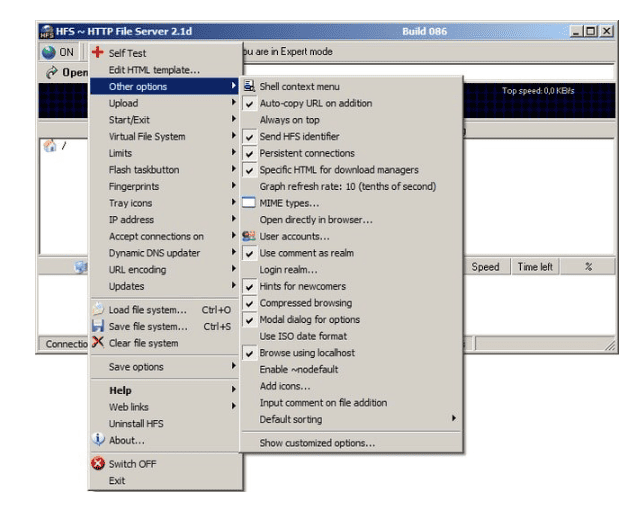The width and height of the screenshot is (639, 516).
Task: Uncheck Browse using localhost
Action: pos(352,353)
